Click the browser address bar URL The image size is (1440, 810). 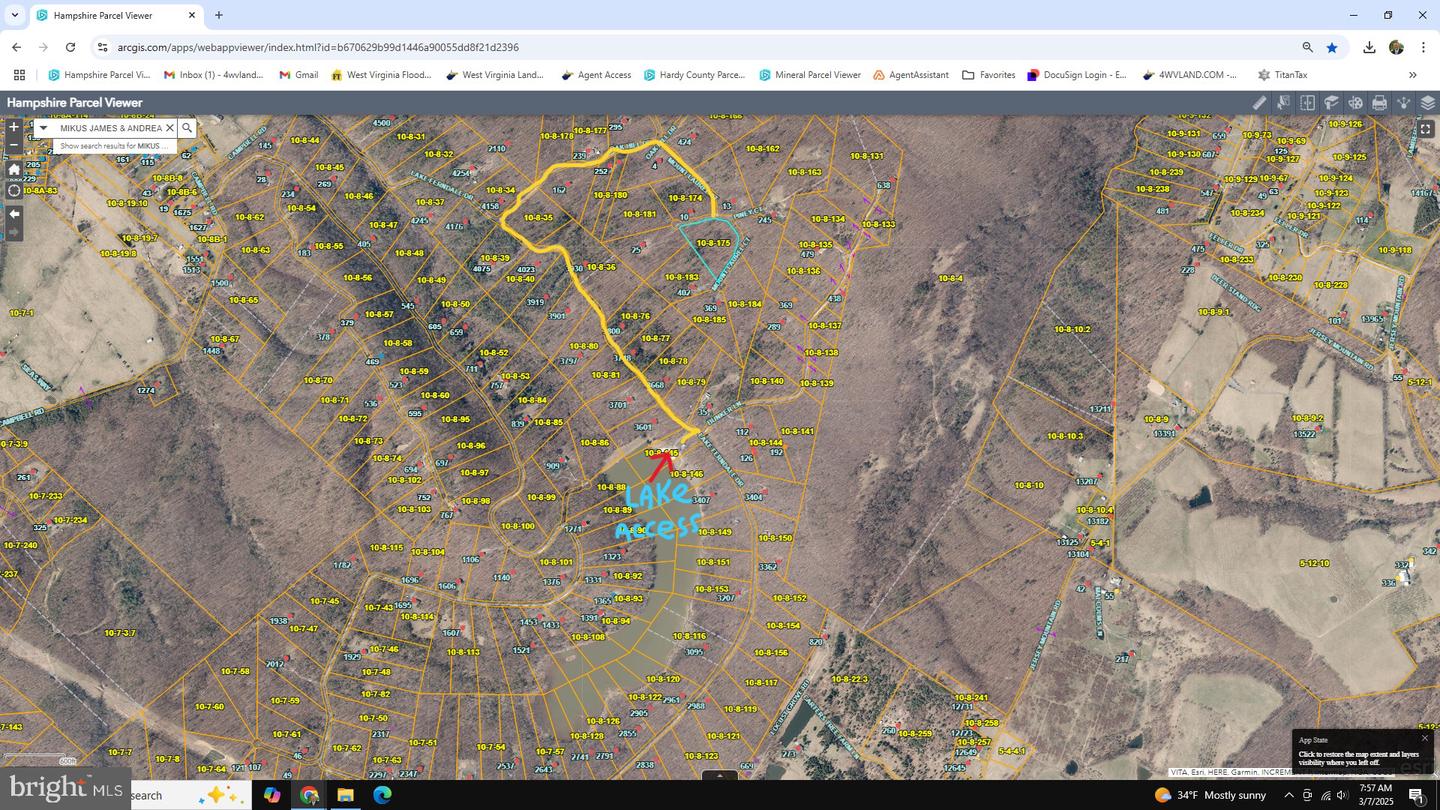pyautogui.click(x=318, y=47)
